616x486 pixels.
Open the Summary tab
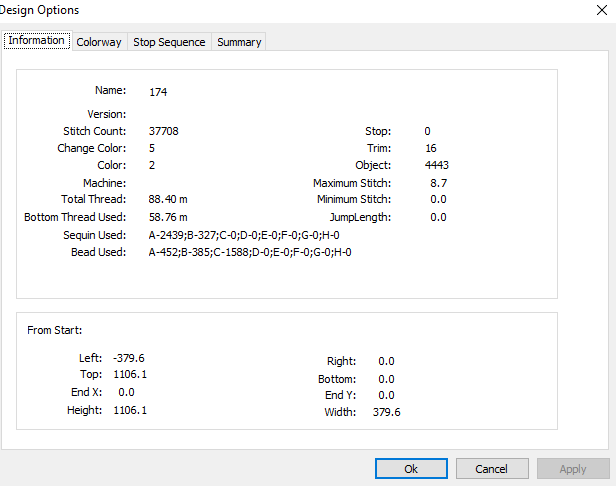tap(239, 42)
